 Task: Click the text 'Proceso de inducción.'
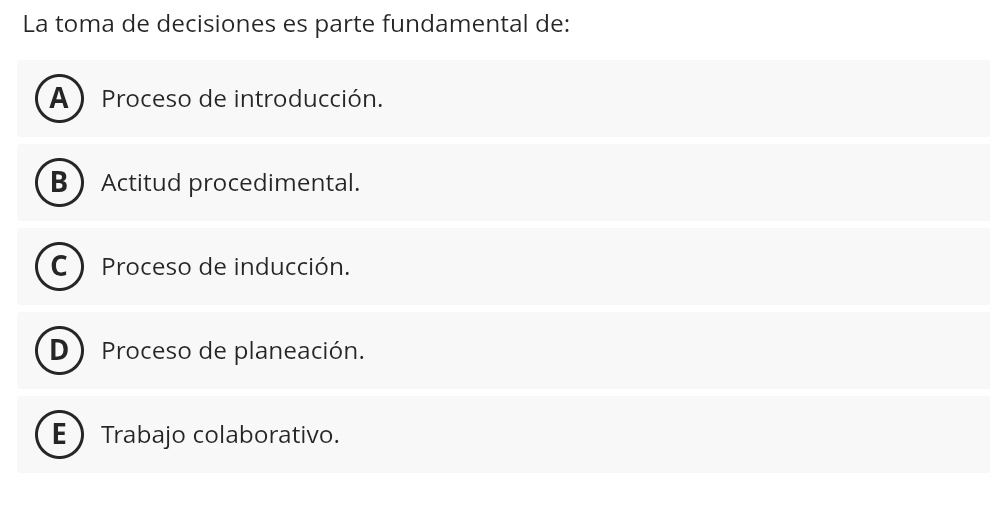coord(225,267)
